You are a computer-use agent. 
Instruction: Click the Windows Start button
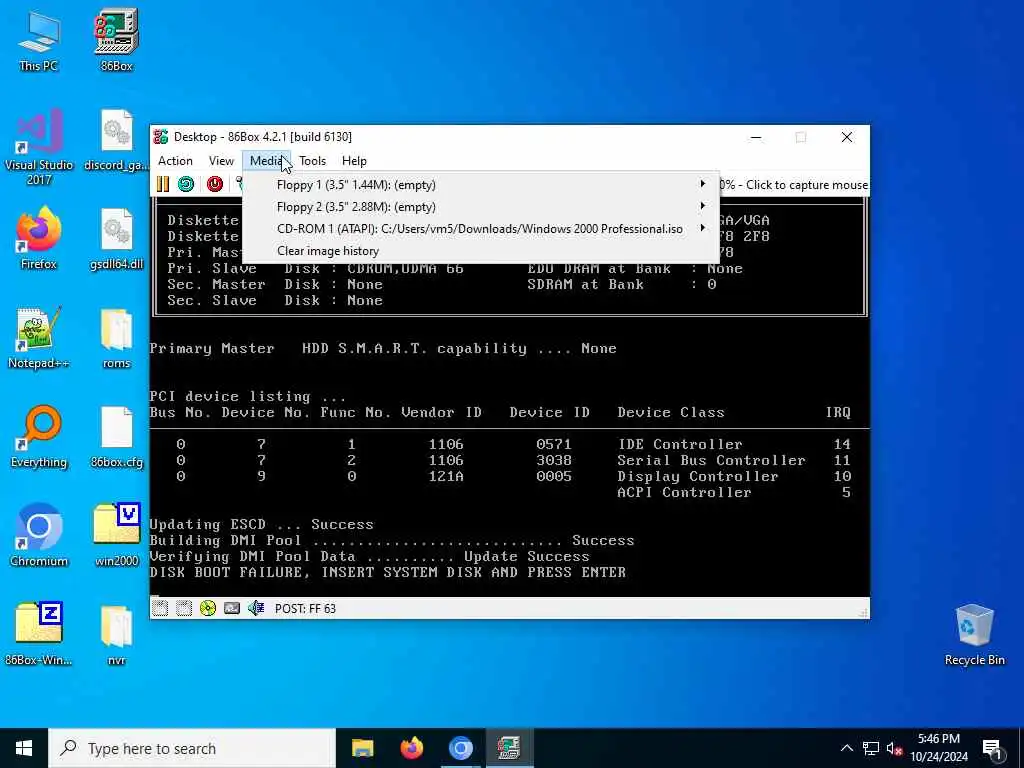point(24,748)
